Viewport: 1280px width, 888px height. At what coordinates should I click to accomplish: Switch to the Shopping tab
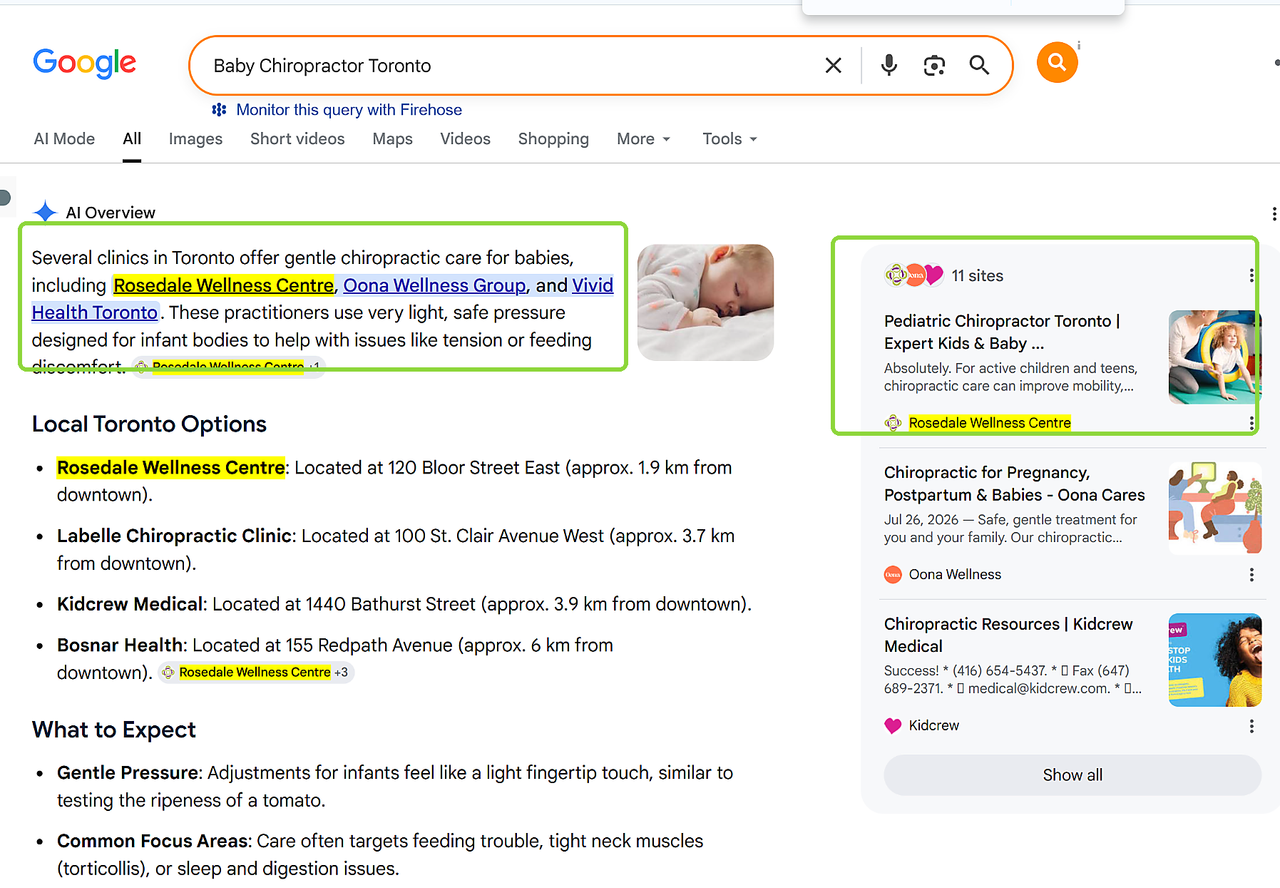[x=553, y=139]
